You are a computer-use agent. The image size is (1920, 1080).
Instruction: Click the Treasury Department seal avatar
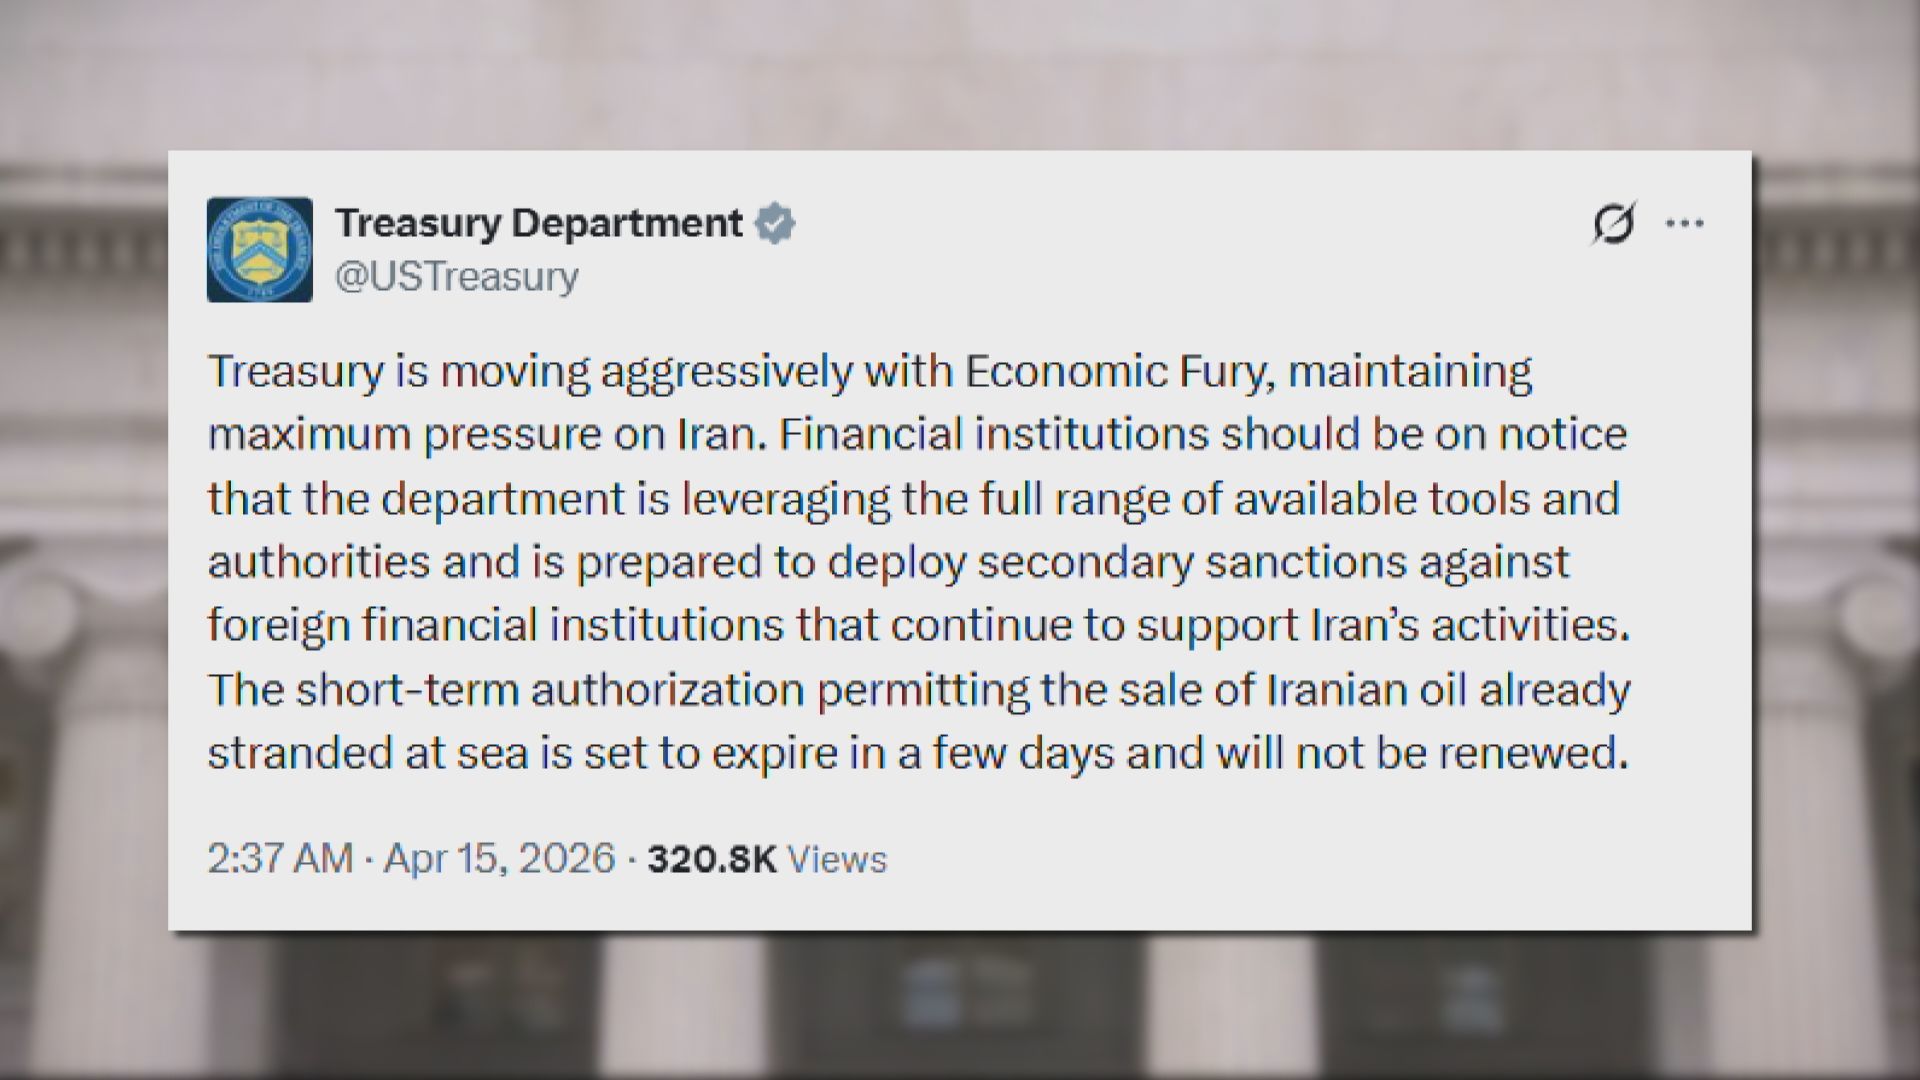[x=259, y=249]
